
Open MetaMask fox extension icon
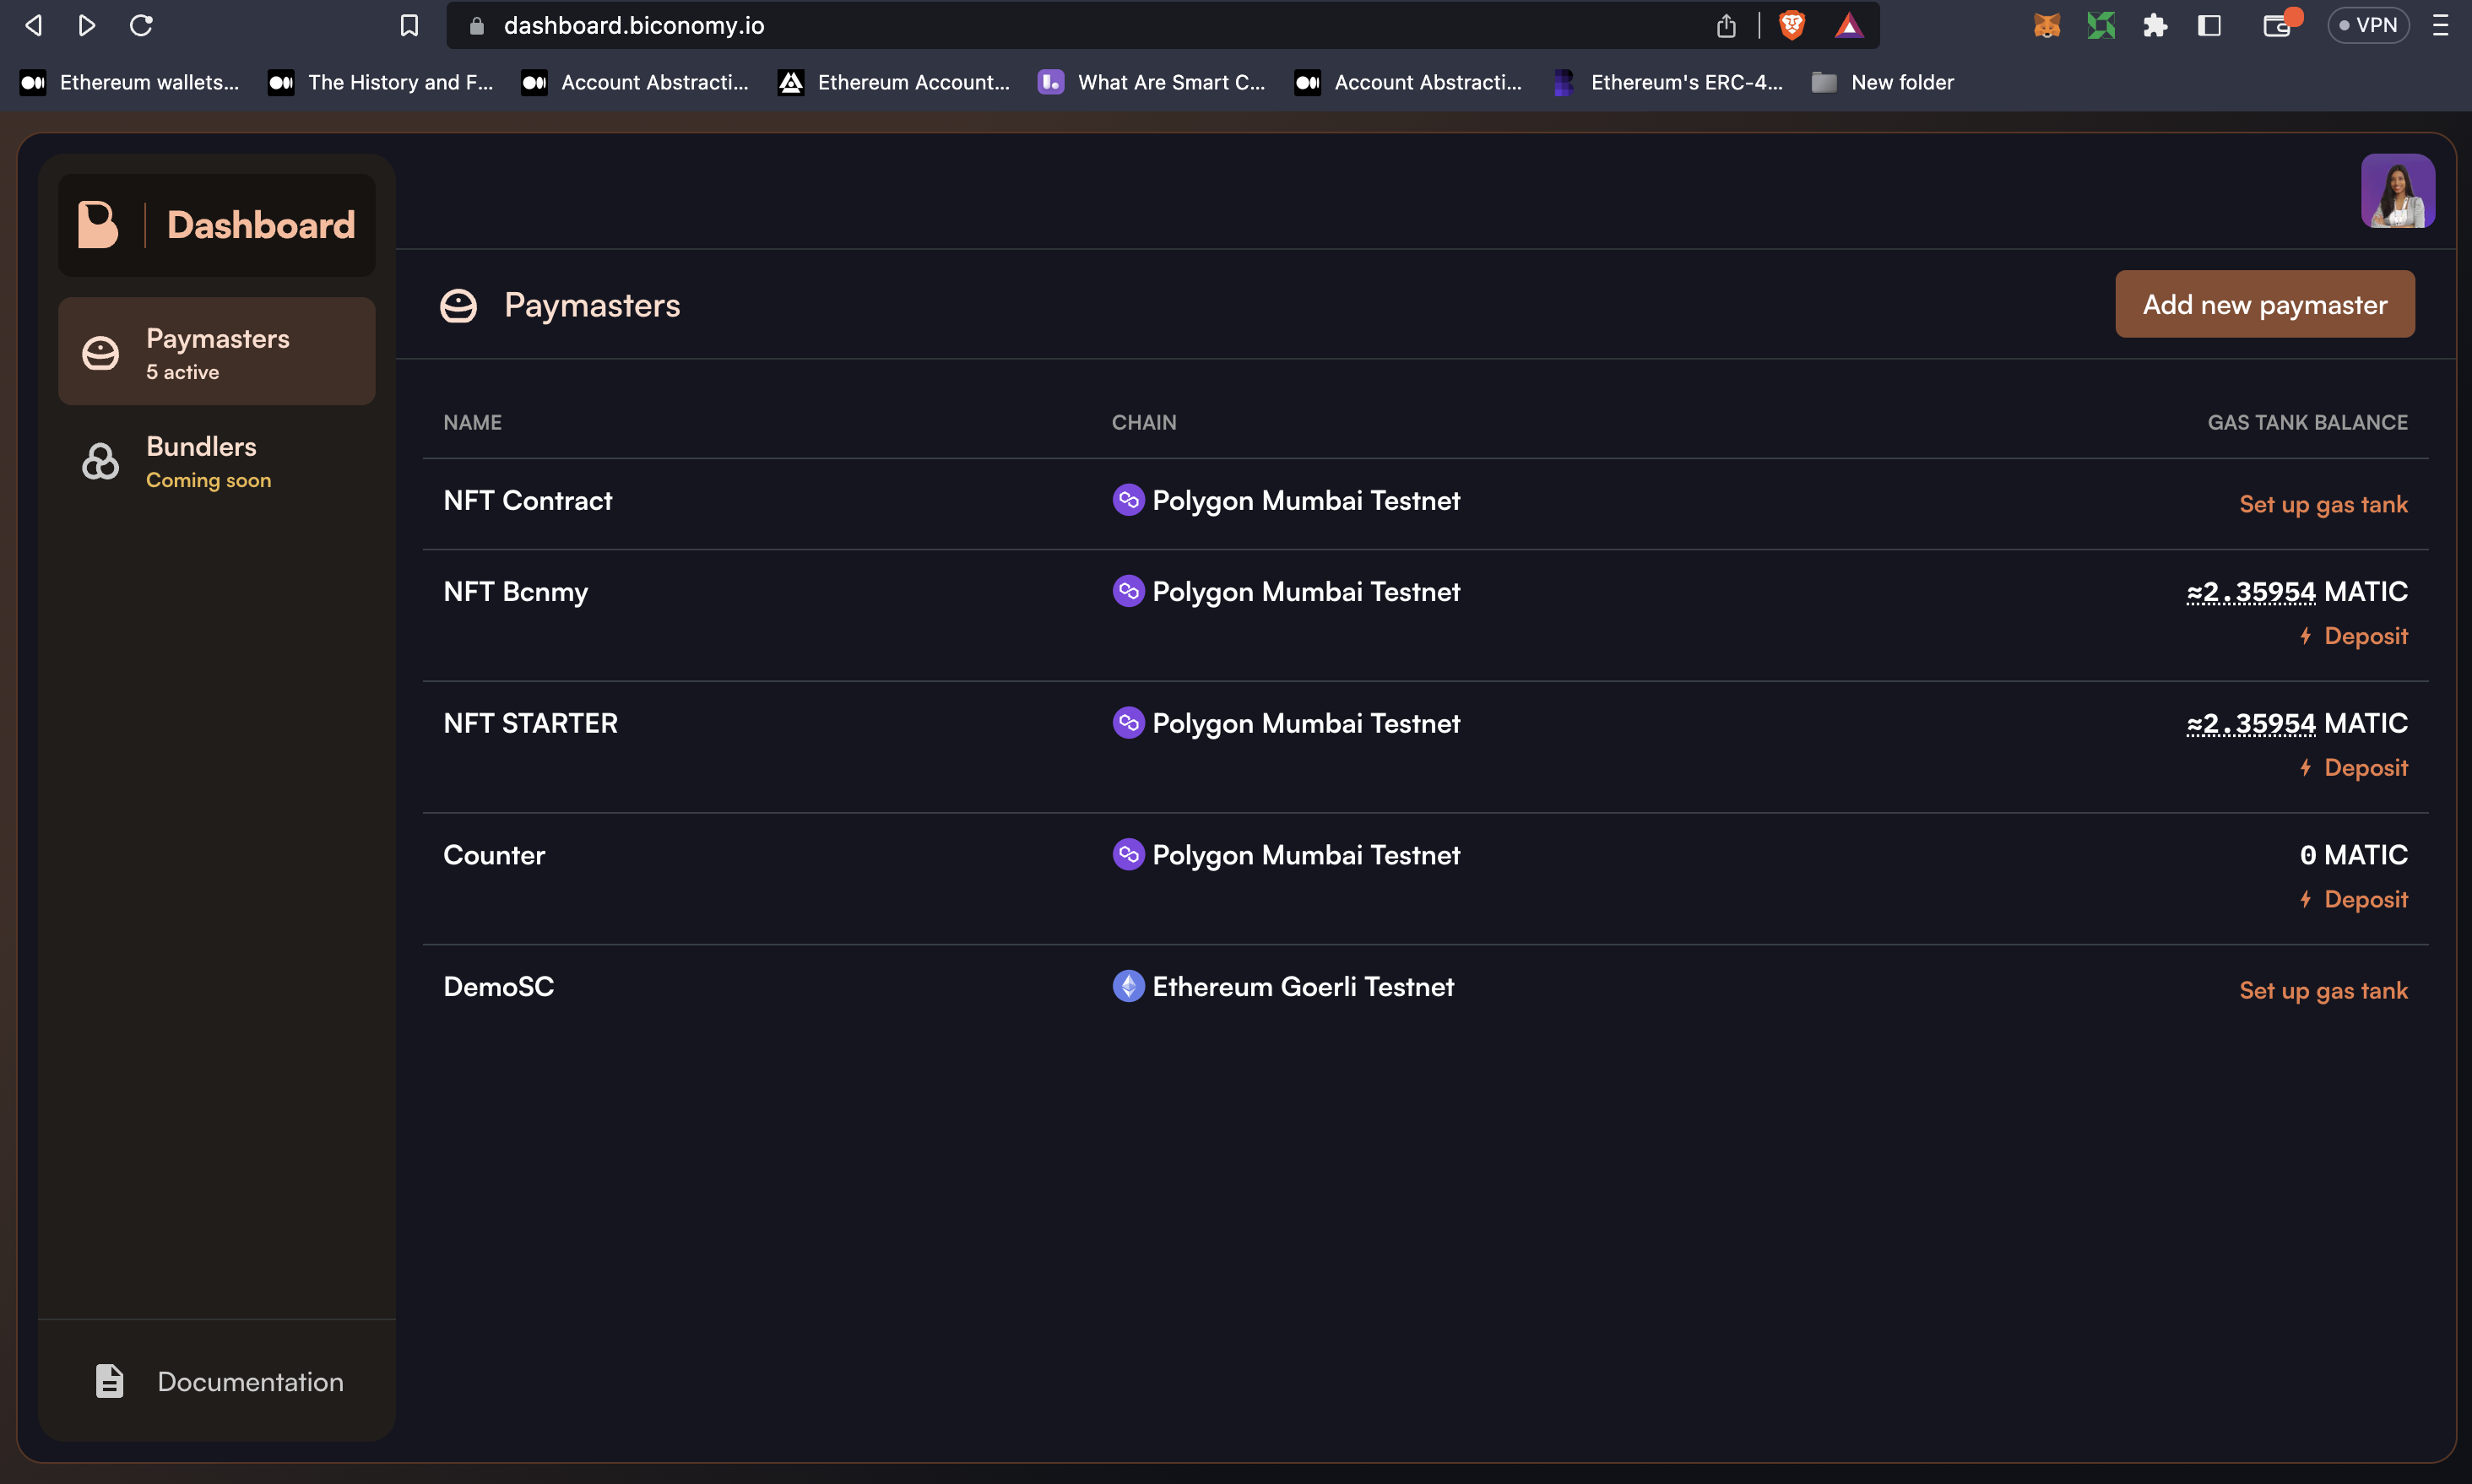coord(2046,26)
